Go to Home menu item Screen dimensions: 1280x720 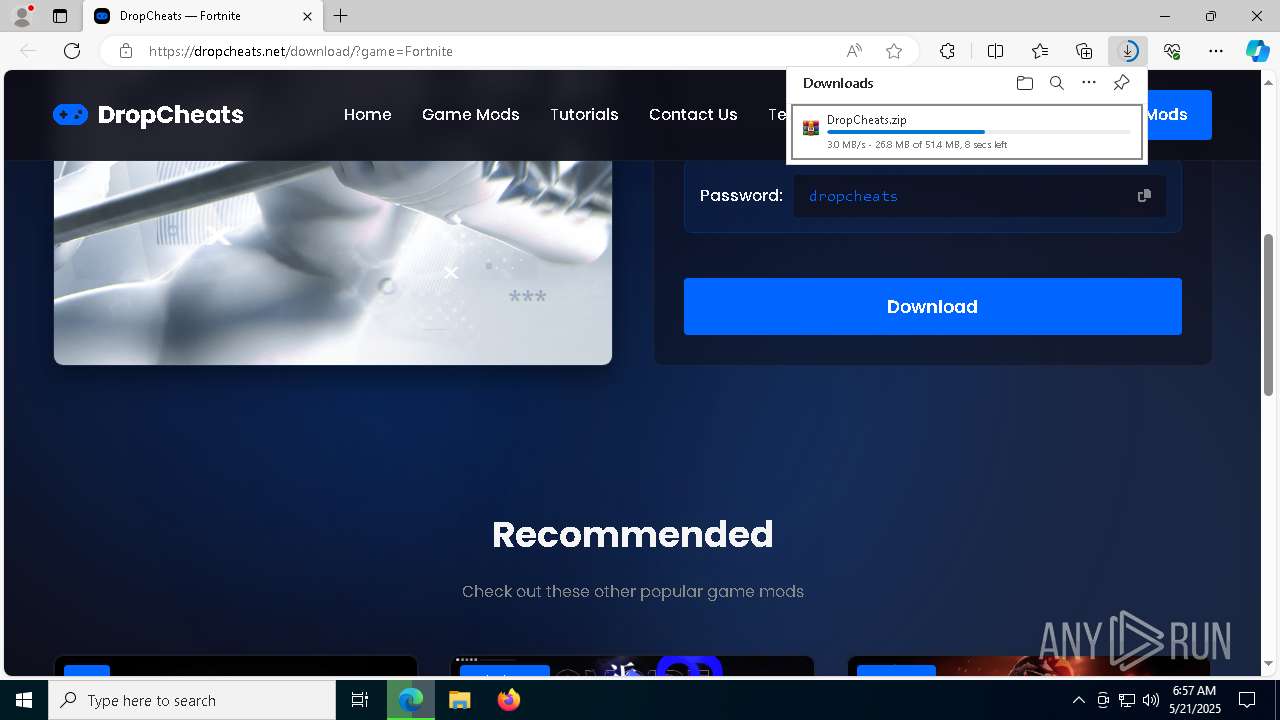[368, 115]
